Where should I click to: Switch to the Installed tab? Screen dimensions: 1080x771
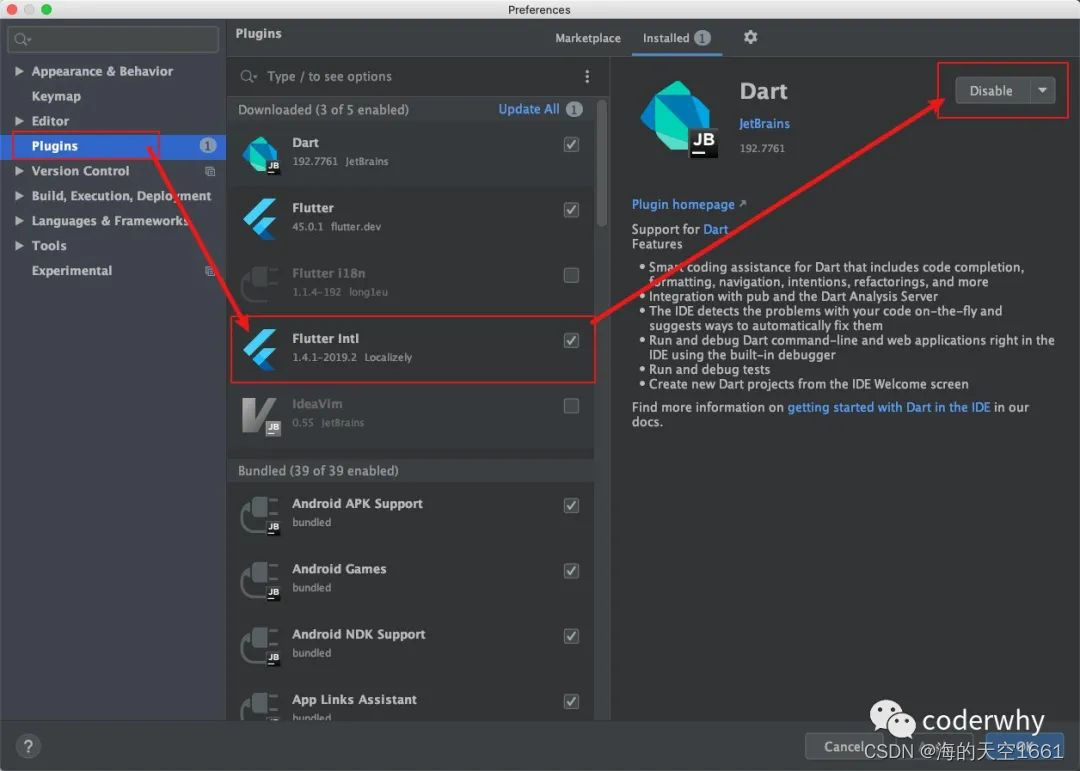pos(676,38)
